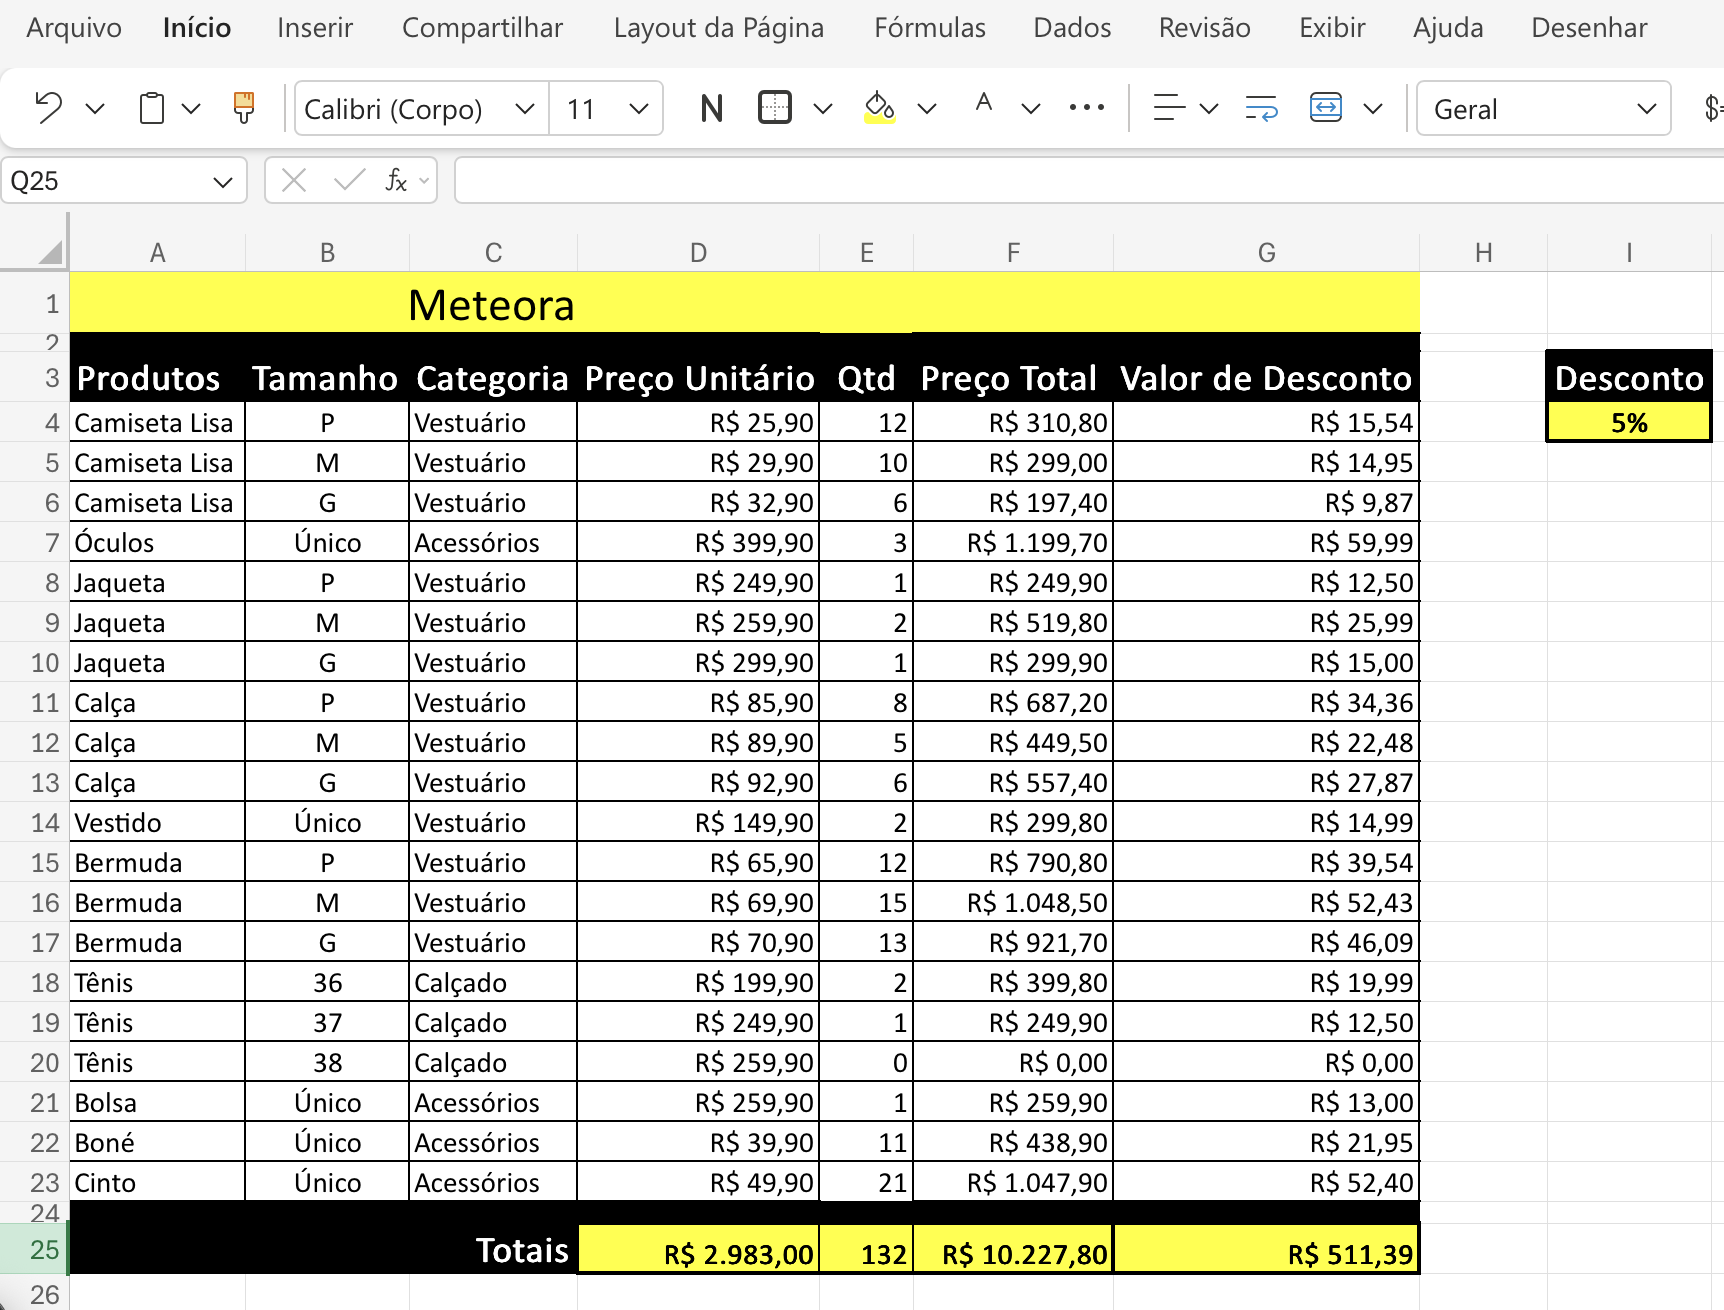Image resolution: width=1724 pixels, height=1310 pixels.
Task: Click the R$ 511,39 total discount cell
Action: pos(1266,1250)
